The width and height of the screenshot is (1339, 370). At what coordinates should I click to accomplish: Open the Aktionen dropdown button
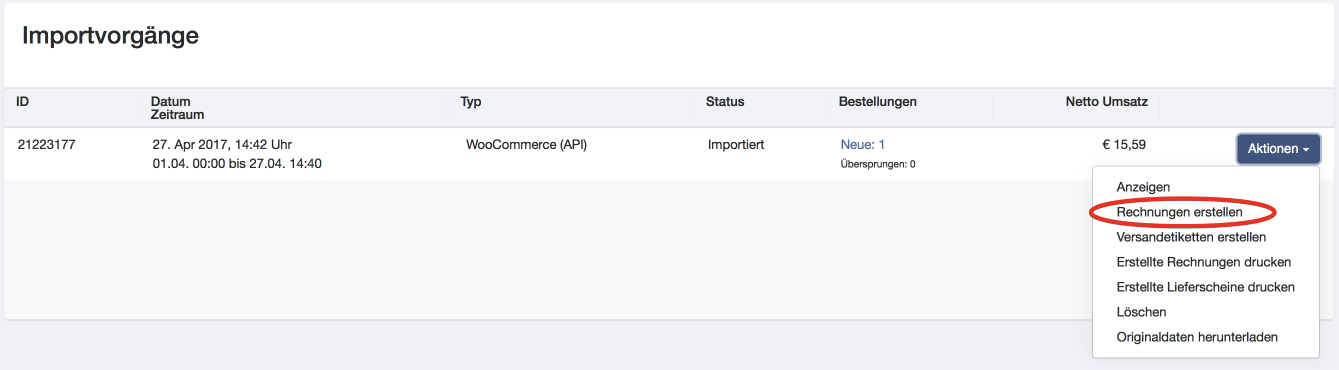(1278, 149)
